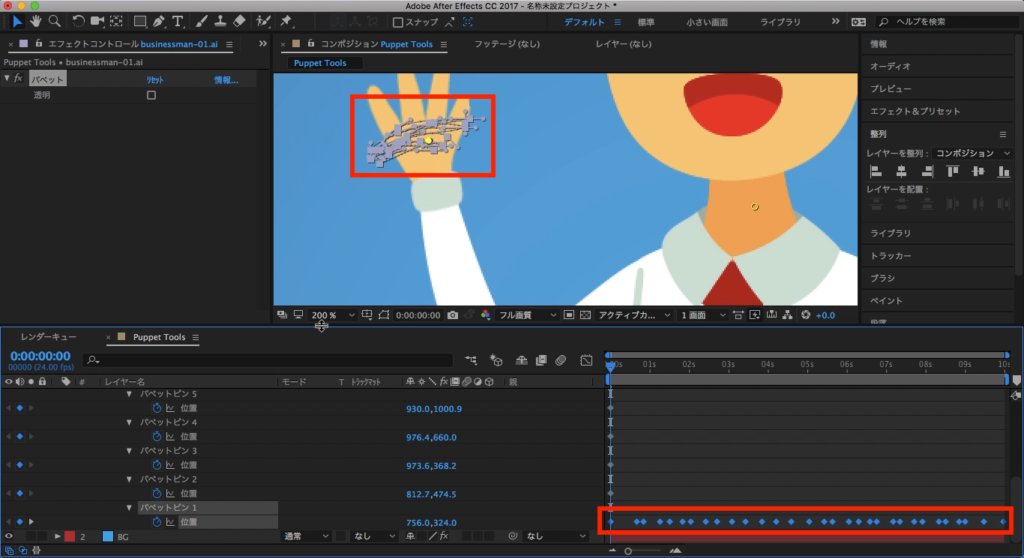Screen dimensions: 1024x558
Task: Enable the スナップ (snap) checkbox
Action: click(x=398, y=22)
